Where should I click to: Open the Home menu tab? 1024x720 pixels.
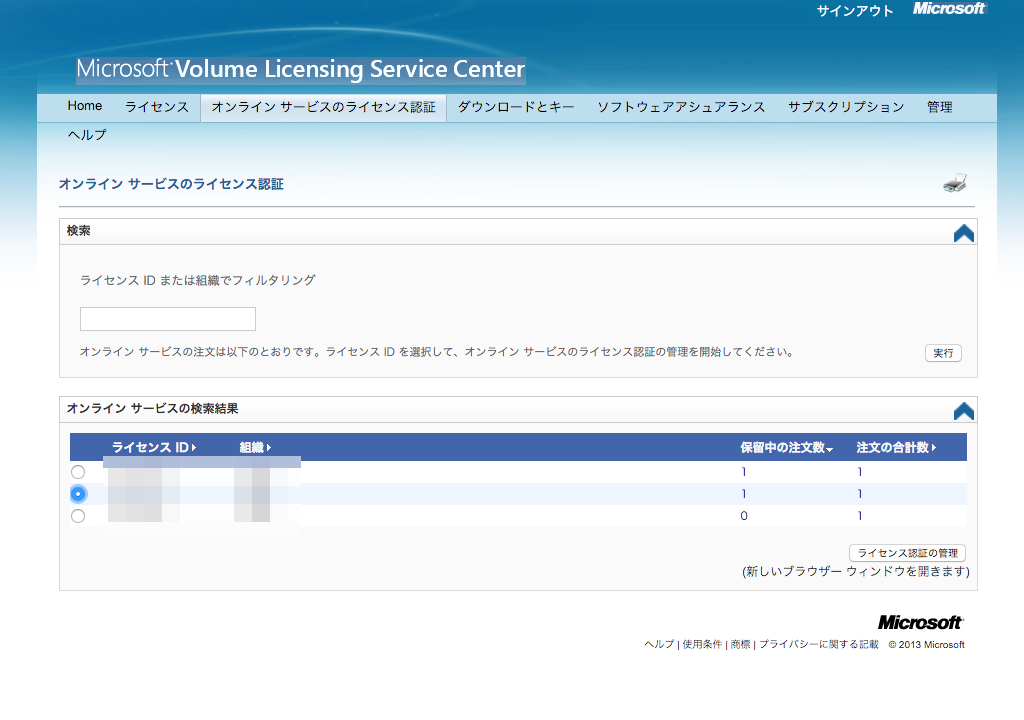coord(85,106)
